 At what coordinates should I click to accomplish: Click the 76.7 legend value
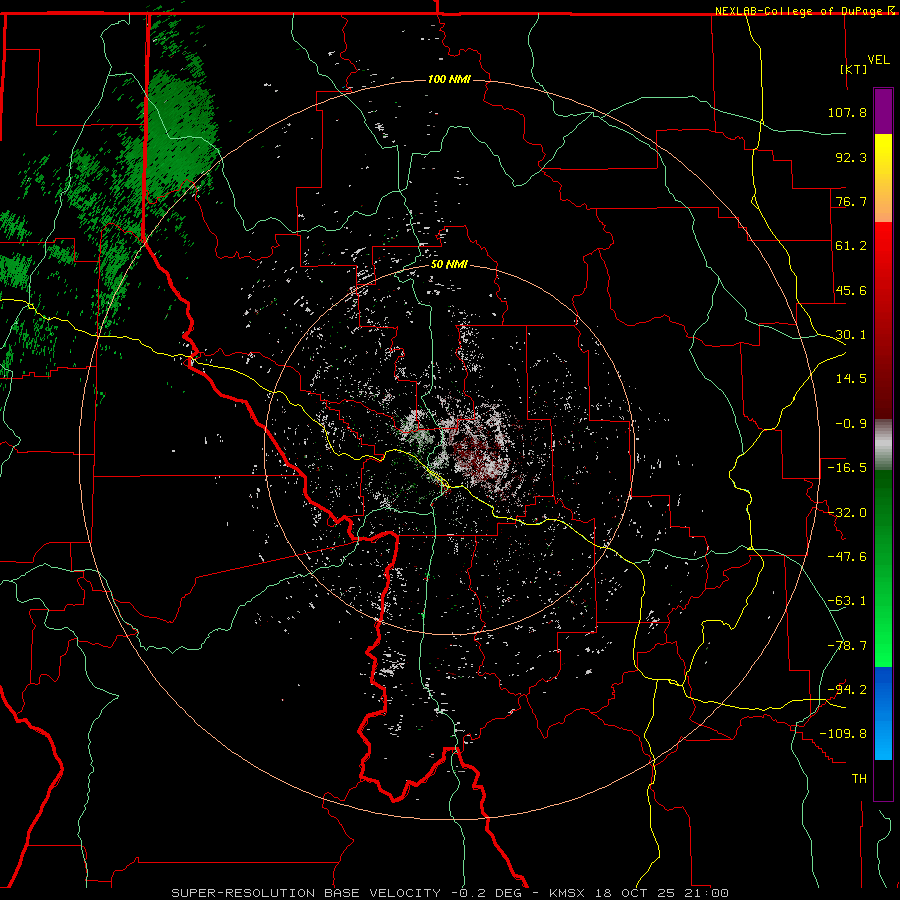pyautogui.click(x=851, y=201)
